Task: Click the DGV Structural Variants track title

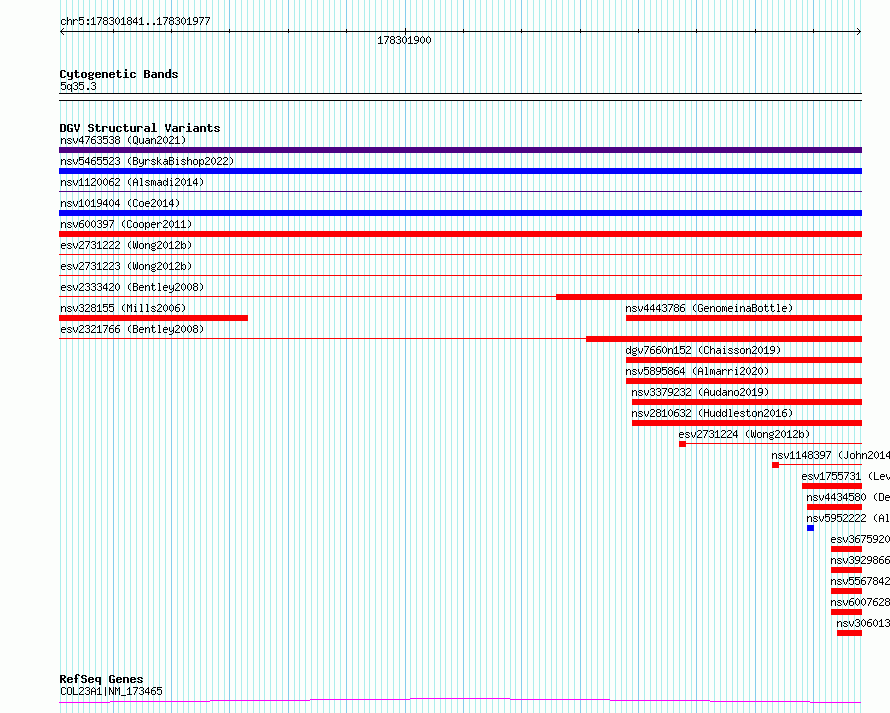Action: coord(140,128)
